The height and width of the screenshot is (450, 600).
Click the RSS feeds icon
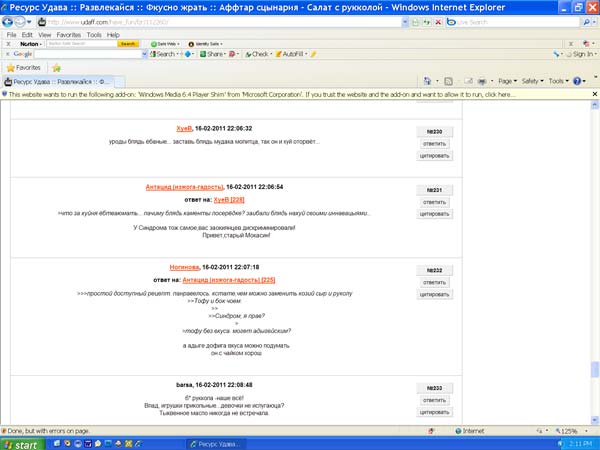point(448,81)
